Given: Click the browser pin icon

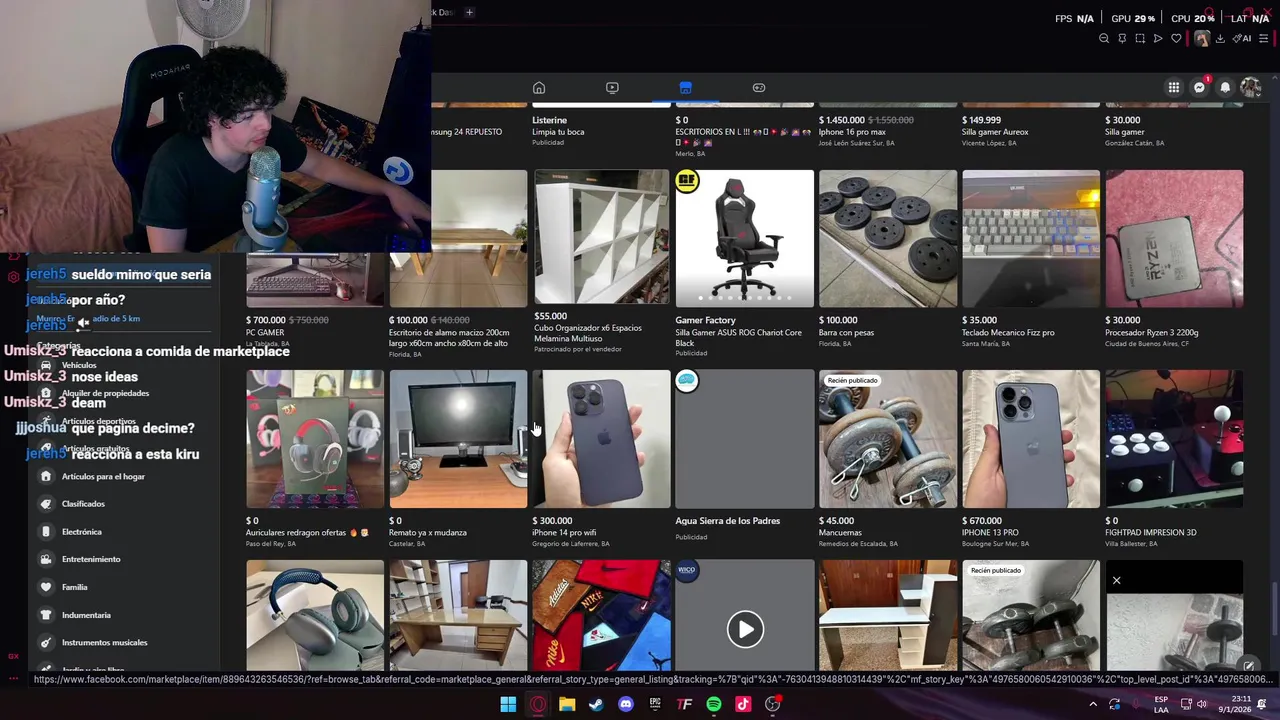Looking at the screenshot, I should (1122, 39).
